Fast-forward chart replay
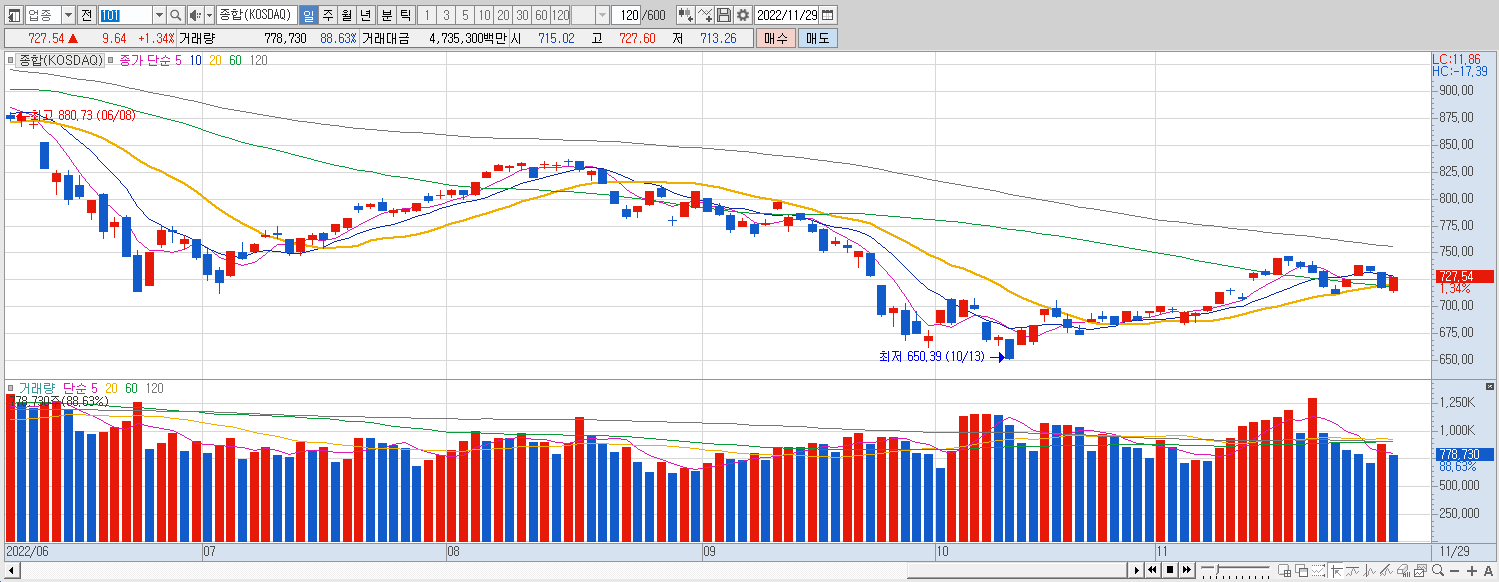Image resolution: width=1499 pixels, height=582 pixels. click(x=1186, y=570)
